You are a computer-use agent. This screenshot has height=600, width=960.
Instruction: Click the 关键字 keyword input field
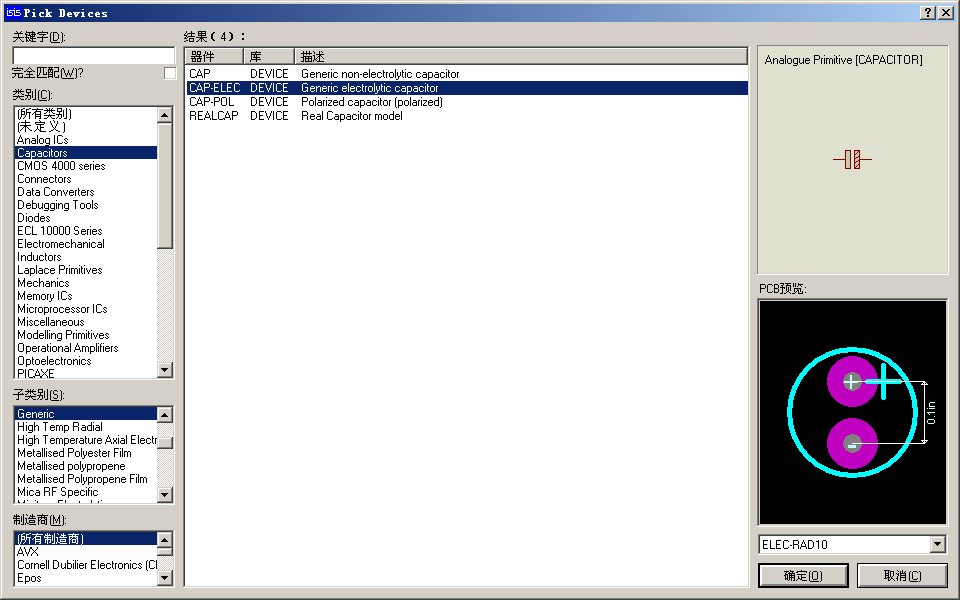[94, 56]
